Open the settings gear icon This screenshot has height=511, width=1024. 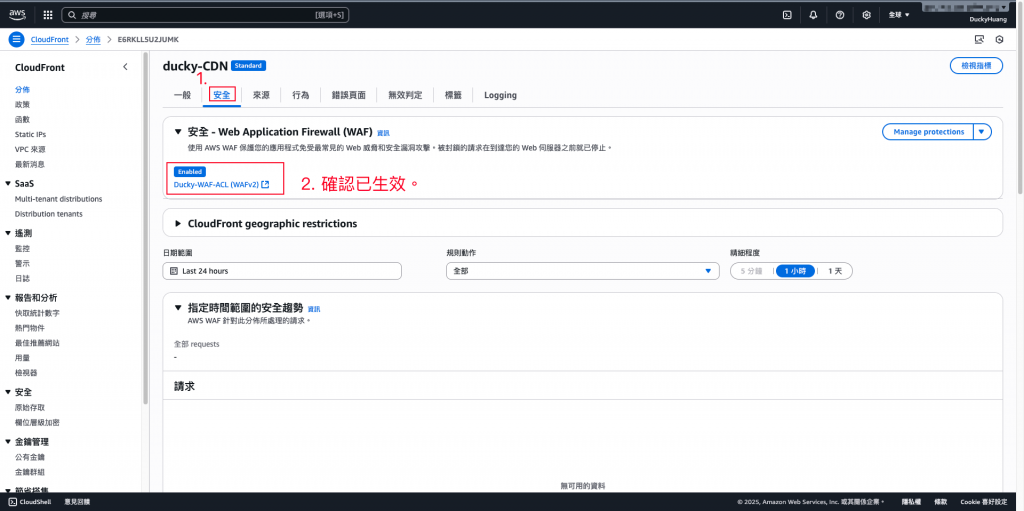click(867, 14)
